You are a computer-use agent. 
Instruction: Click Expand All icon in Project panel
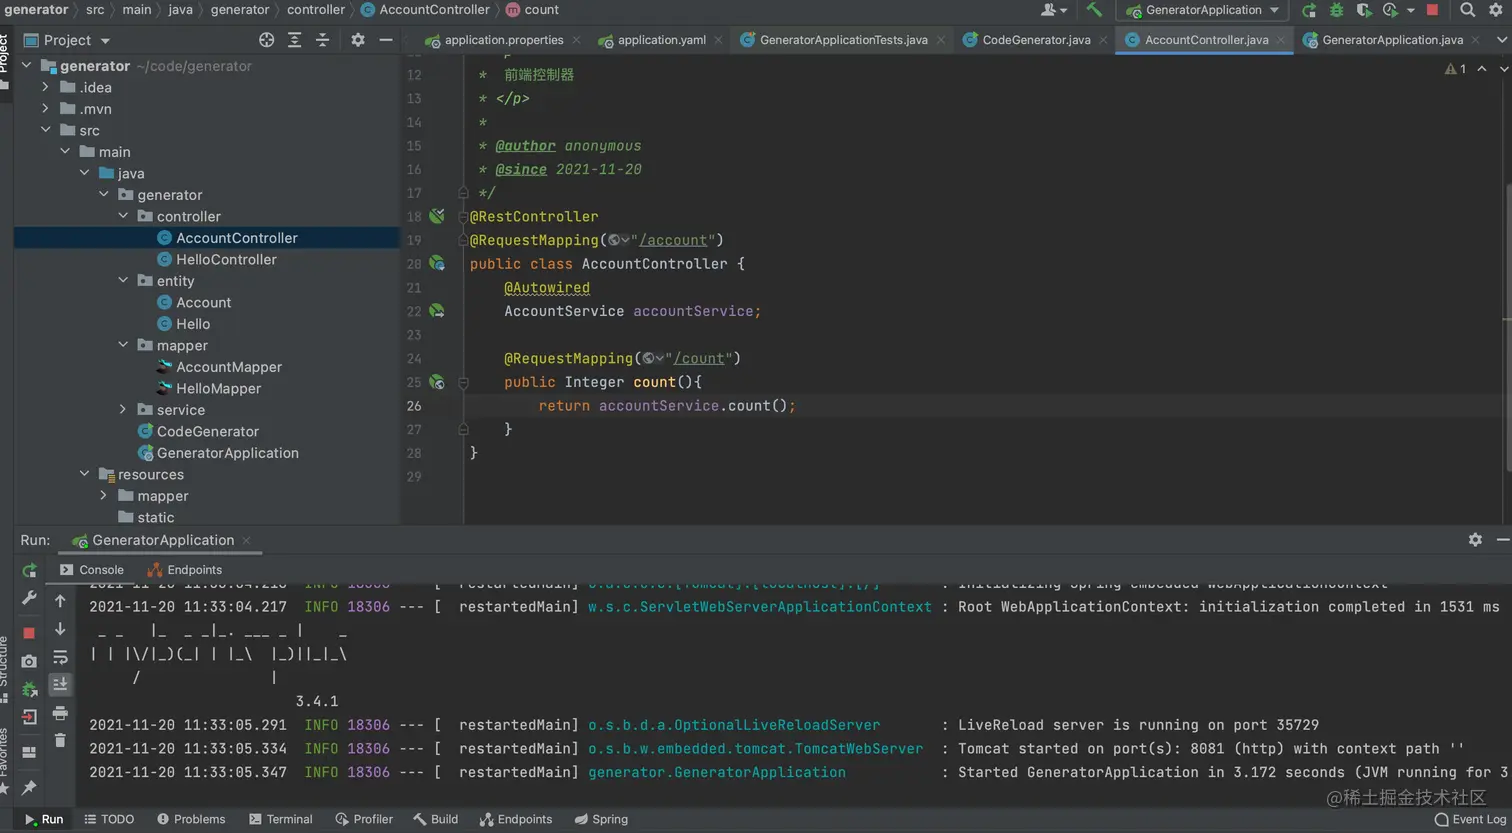294,40
